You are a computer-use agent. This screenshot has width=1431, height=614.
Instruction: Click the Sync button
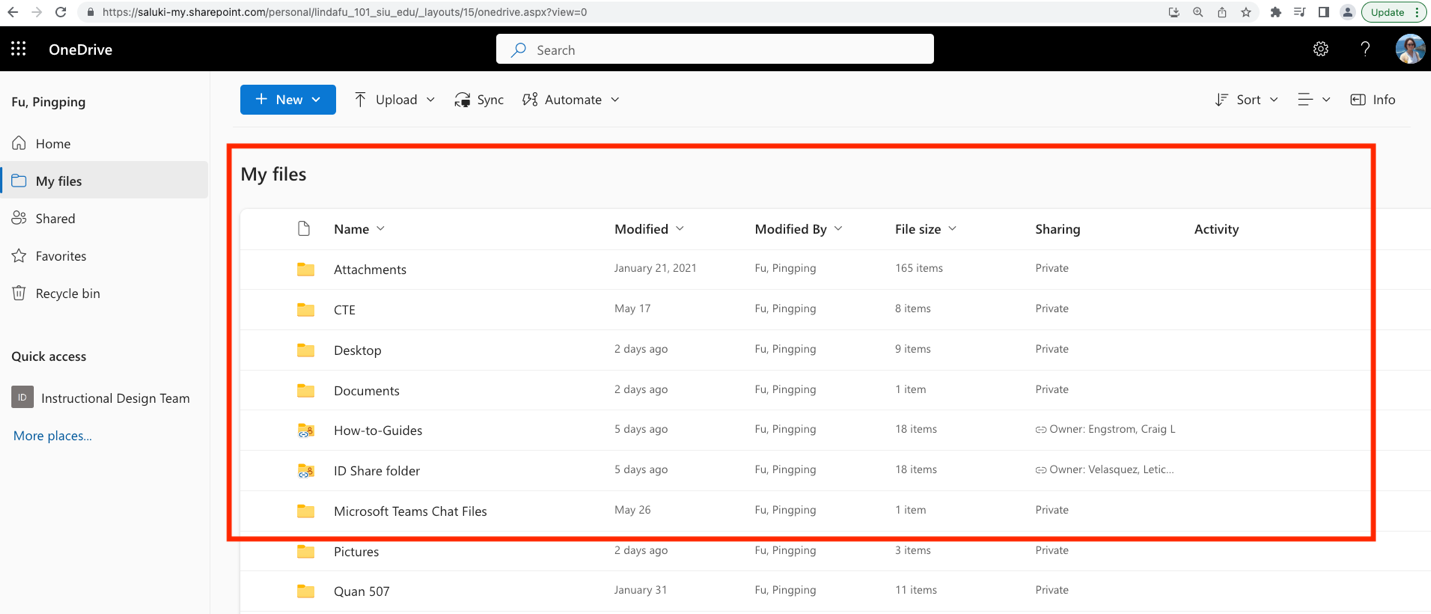pos(479,100)
